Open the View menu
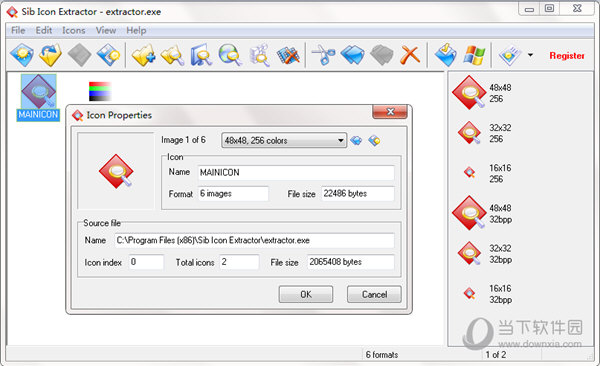The height and width of the screenshot is (366, 600). (x=106, y=30)
